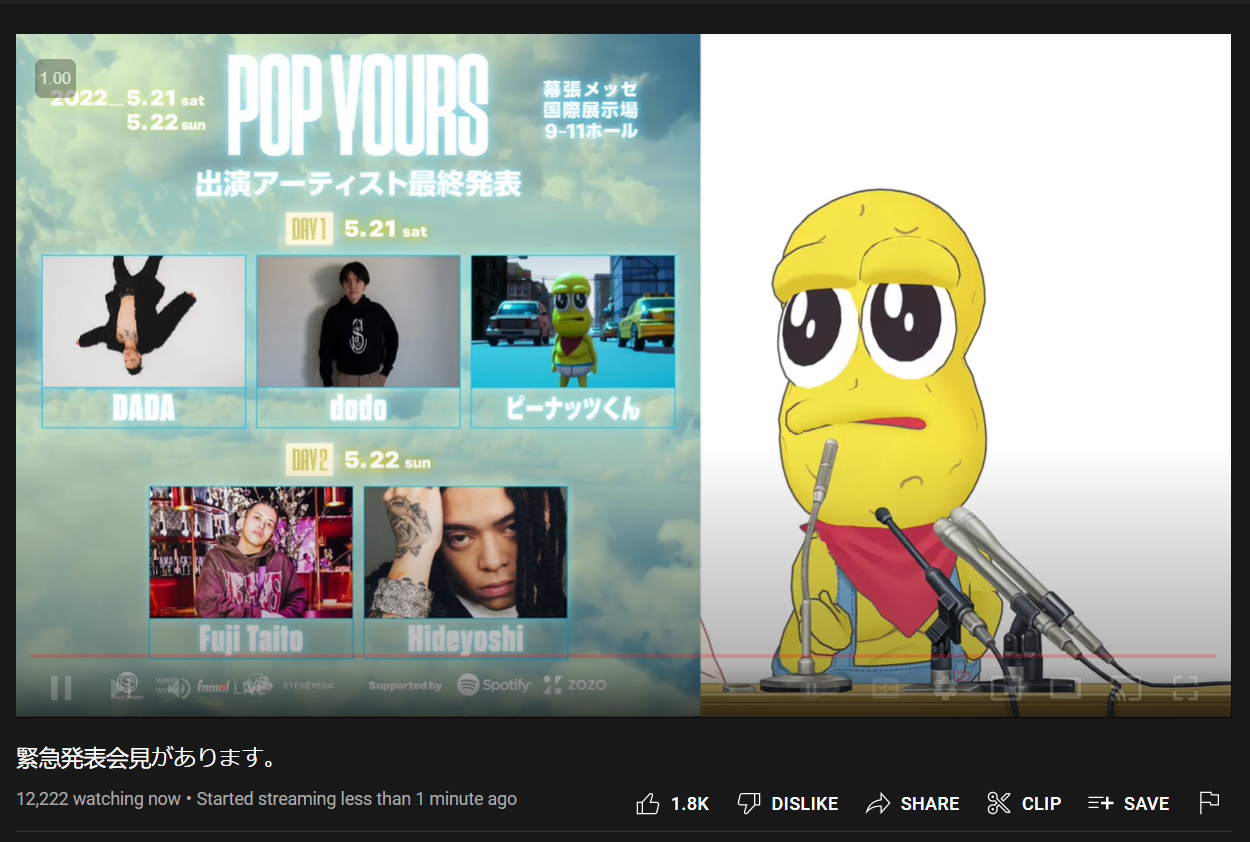Report the video with the flag icon

coord(1209,803)
